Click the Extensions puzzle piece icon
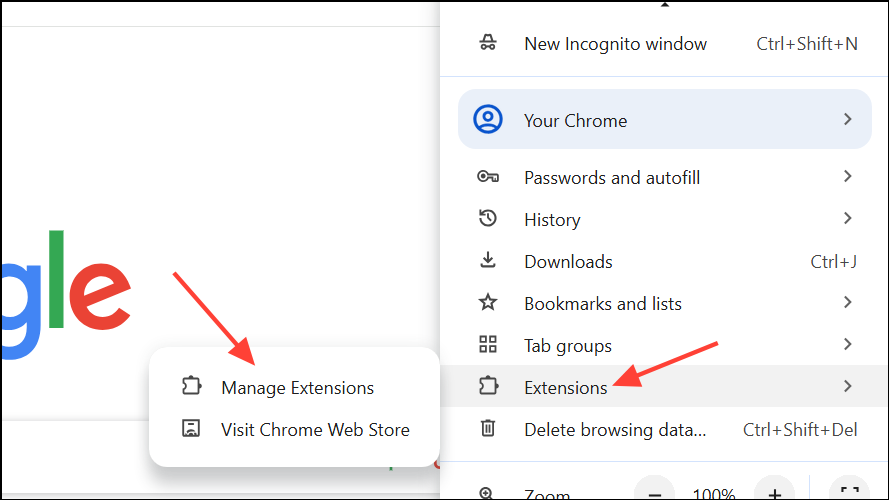 point(488,387)
